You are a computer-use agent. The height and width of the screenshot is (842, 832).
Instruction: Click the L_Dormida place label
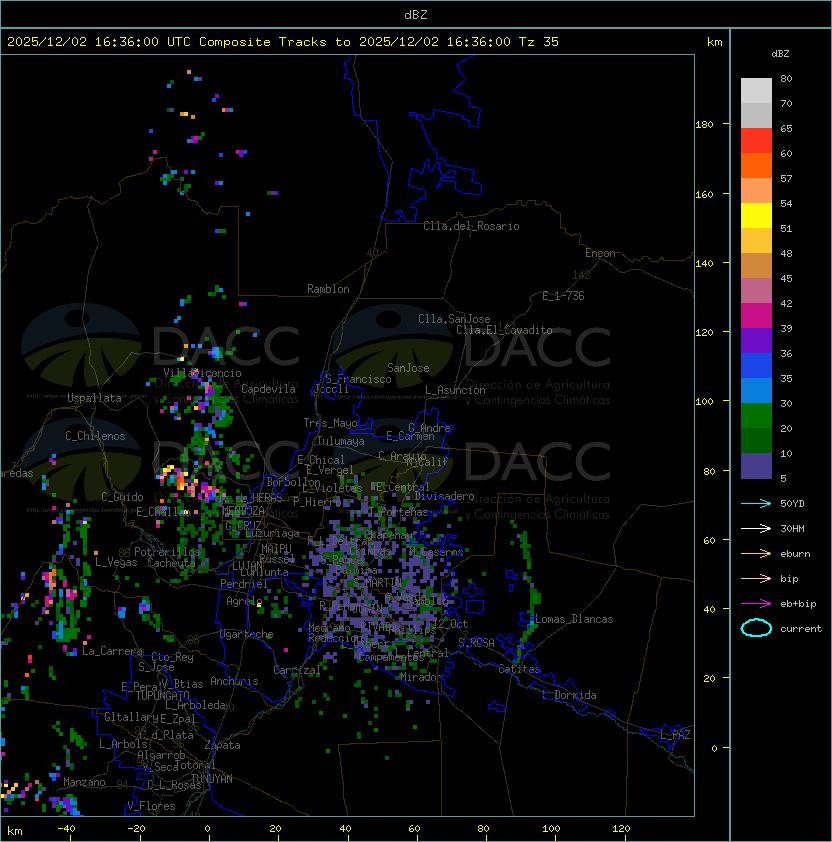click(x=569, y=695)
